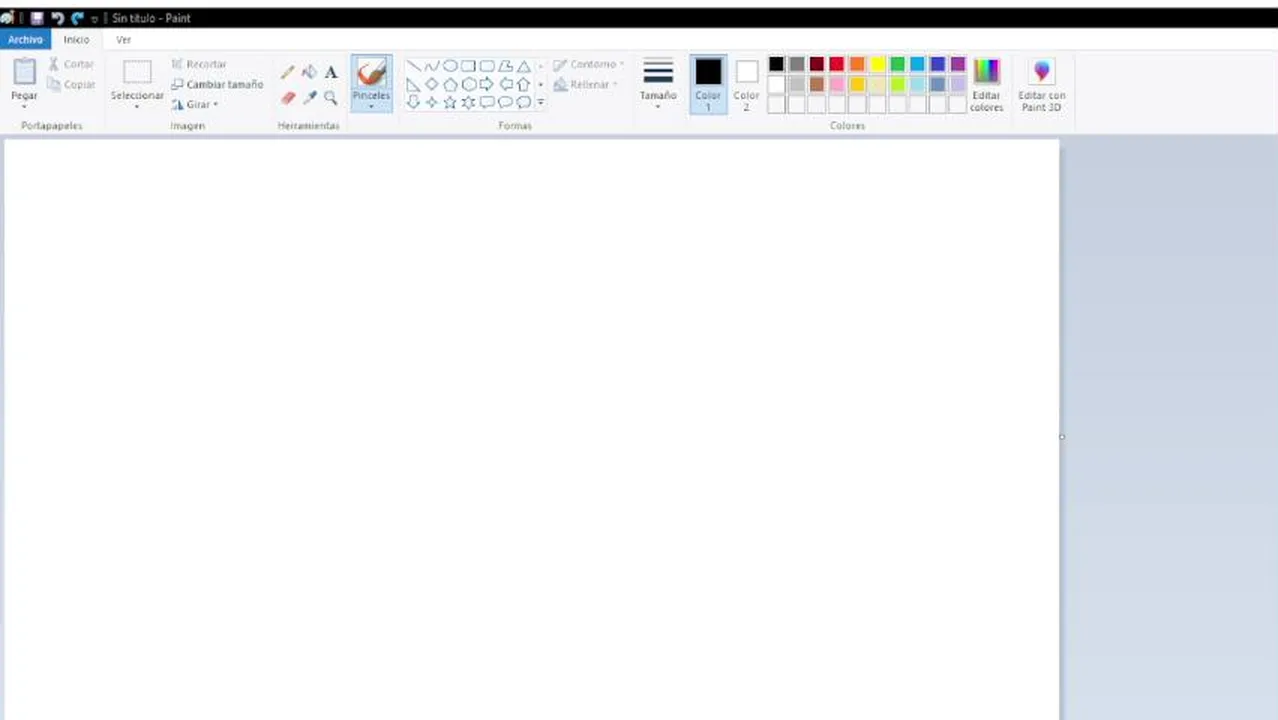Select the Magnifier tool

331,98
